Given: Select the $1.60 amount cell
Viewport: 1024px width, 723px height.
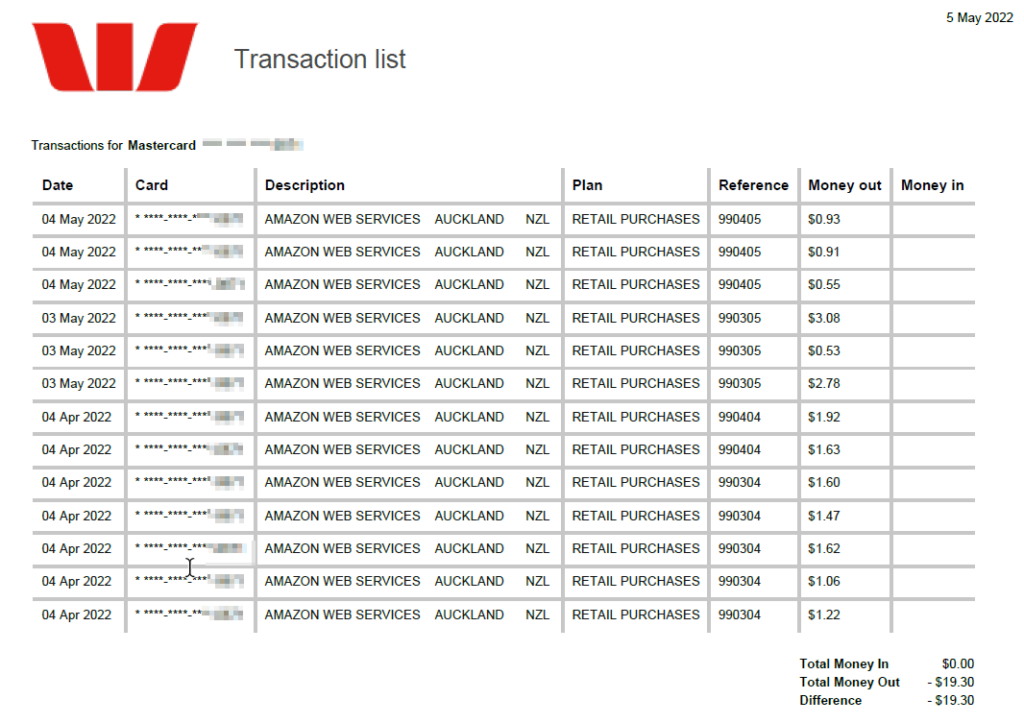Looking at the screenshot, I should [824, 482].
